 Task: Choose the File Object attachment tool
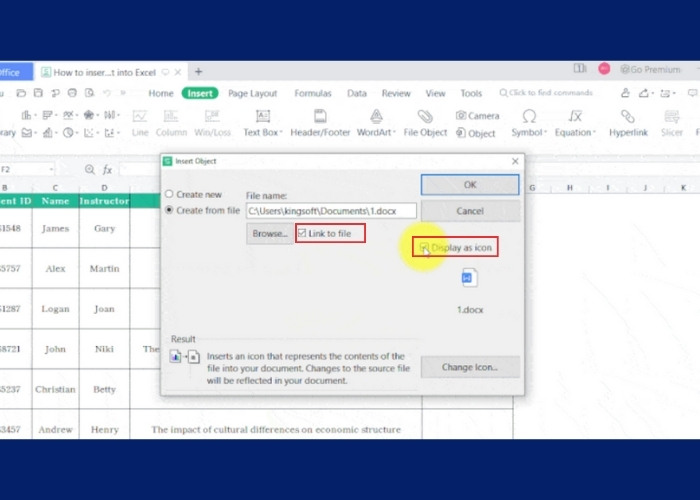(x=425, y=123)
